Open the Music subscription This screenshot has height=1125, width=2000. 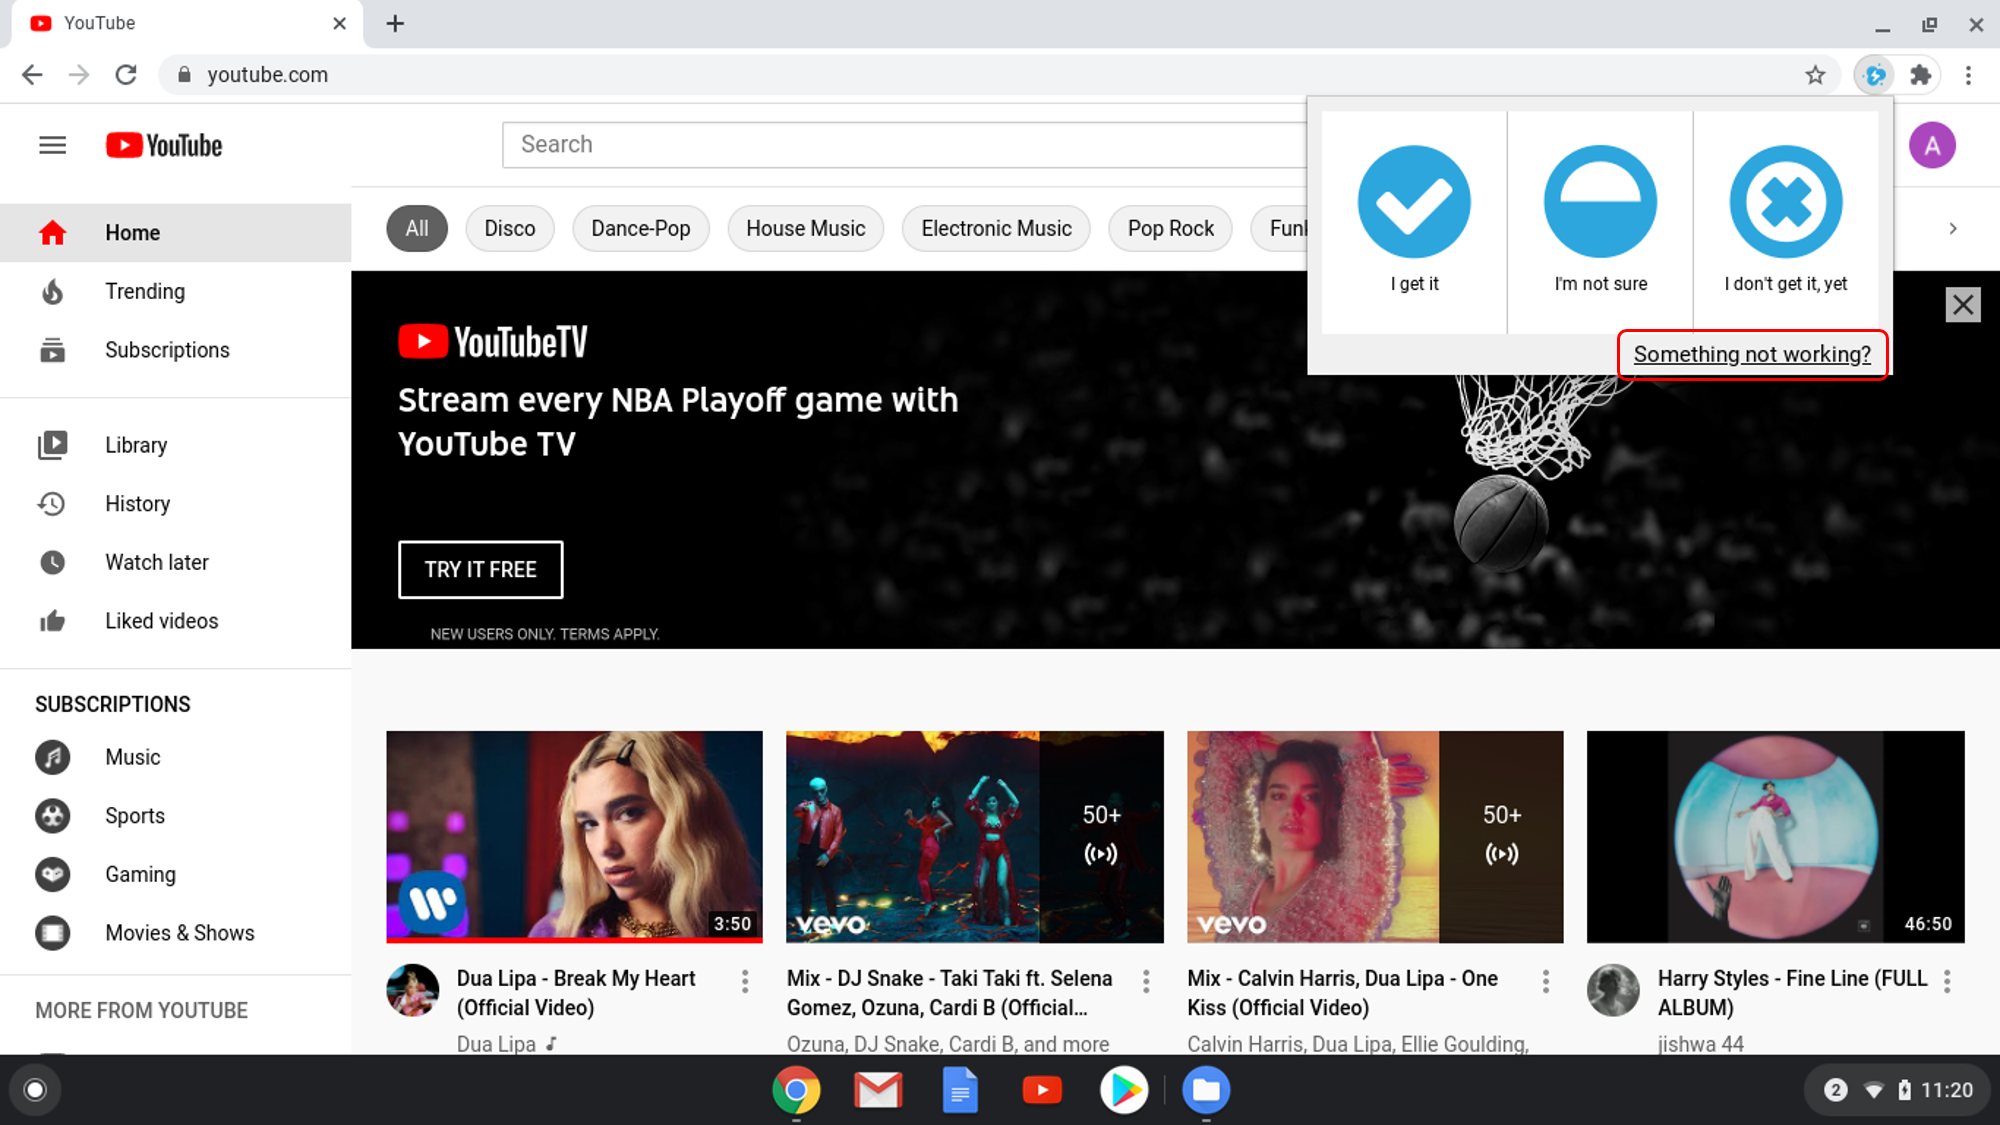click(176, 757)
